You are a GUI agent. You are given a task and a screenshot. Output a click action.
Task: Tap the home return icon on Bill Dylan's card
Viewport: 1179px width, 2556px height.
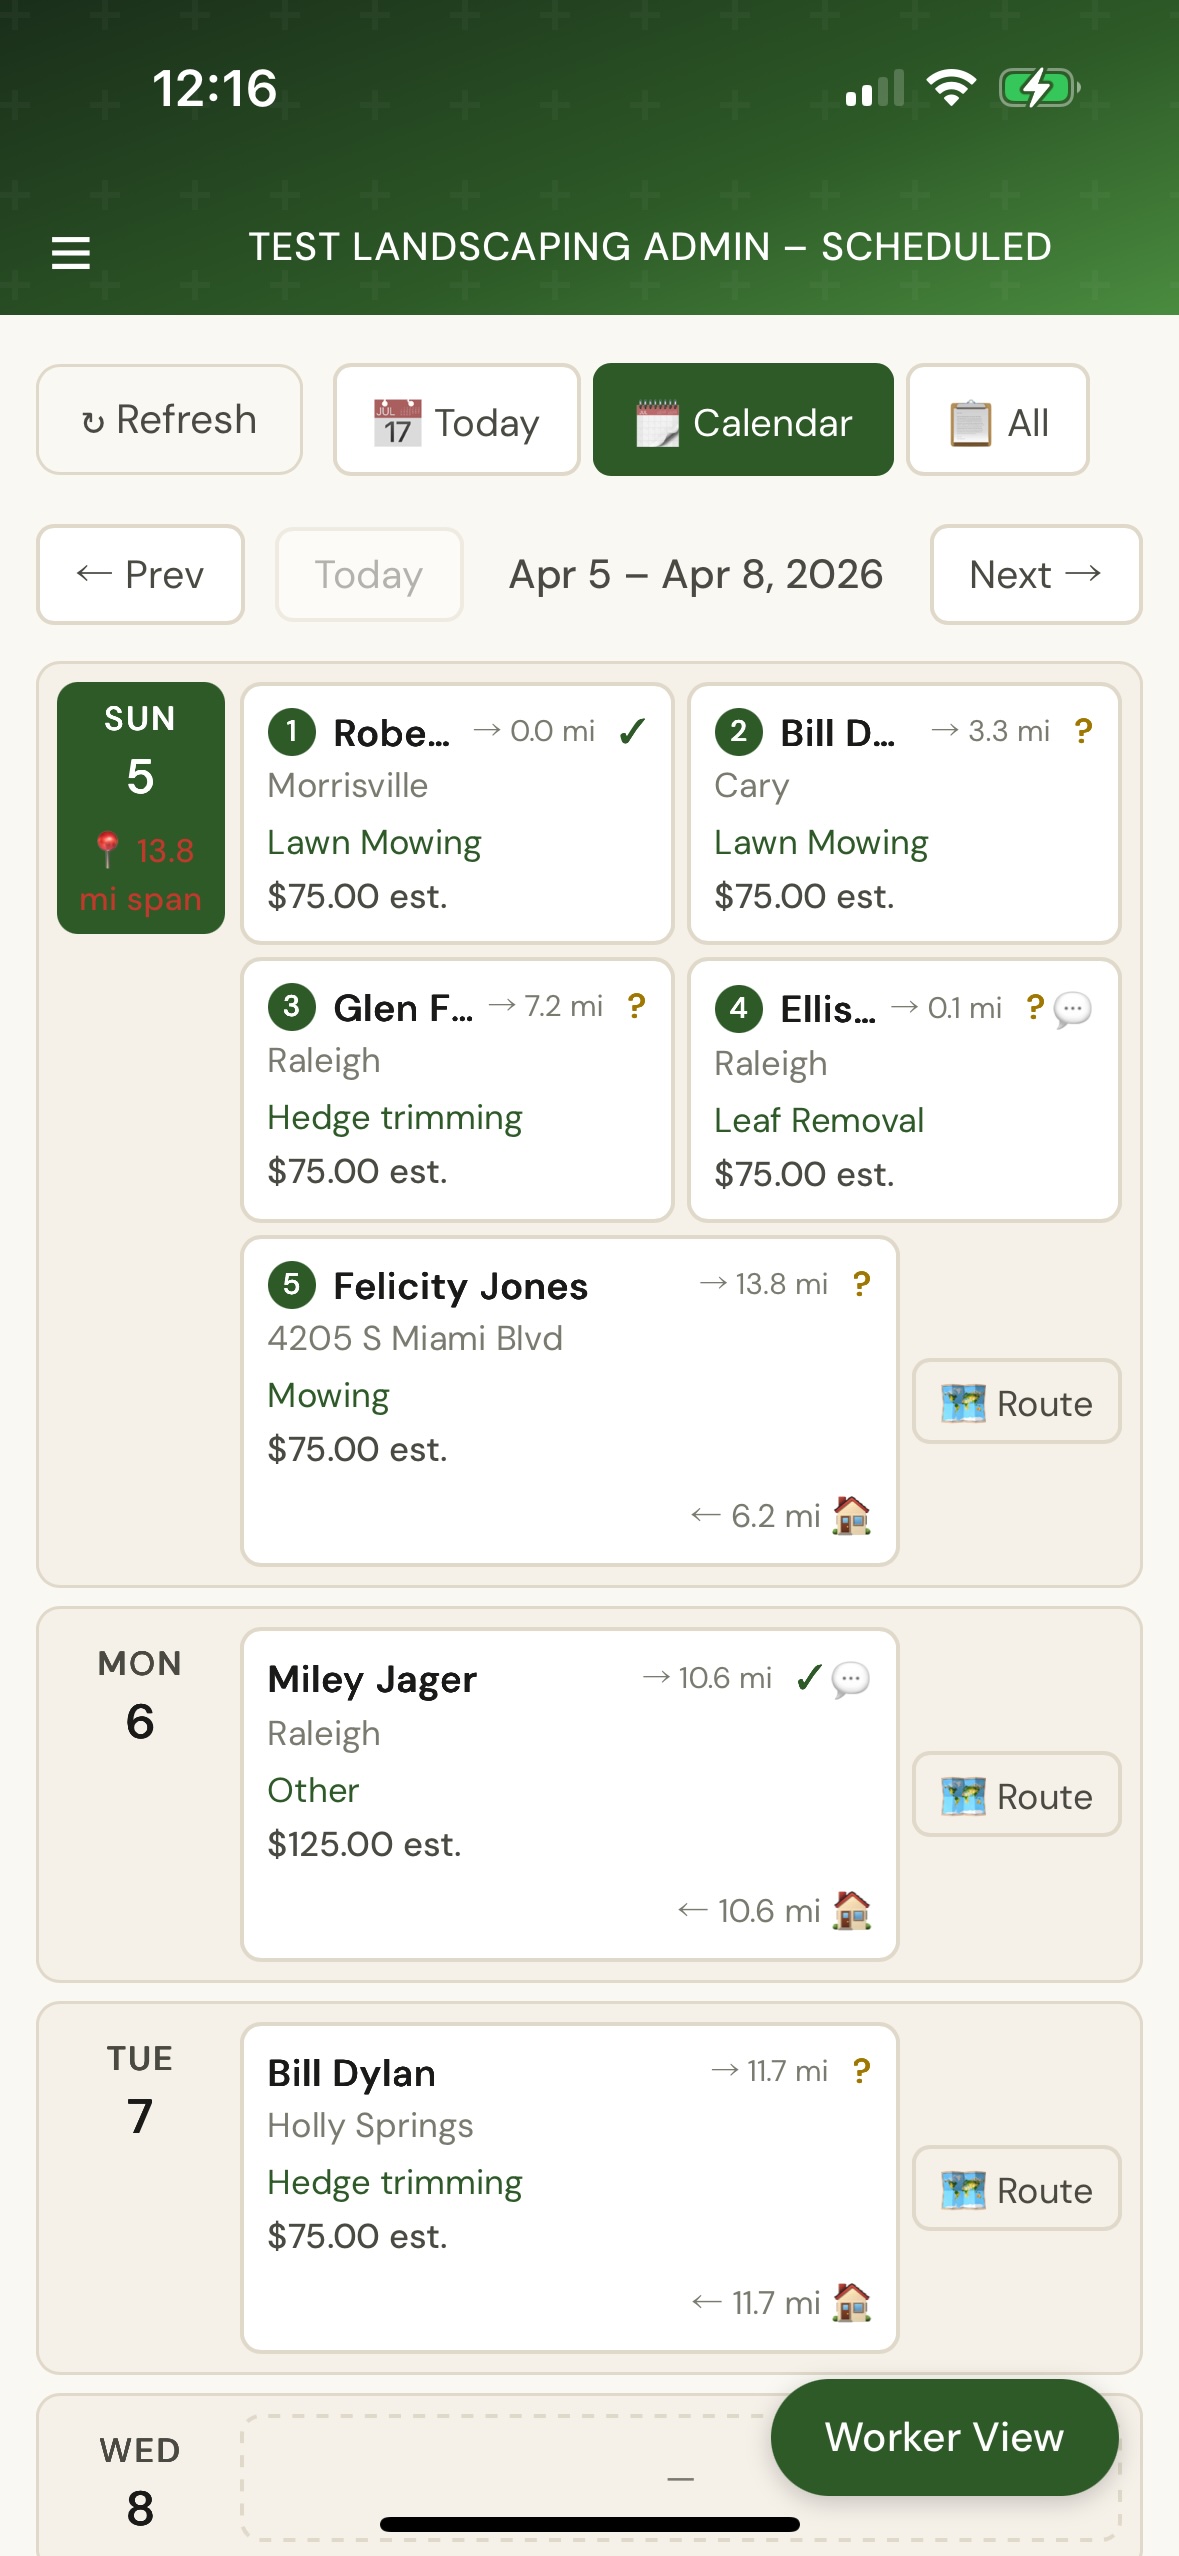[x=851, y=2303]
